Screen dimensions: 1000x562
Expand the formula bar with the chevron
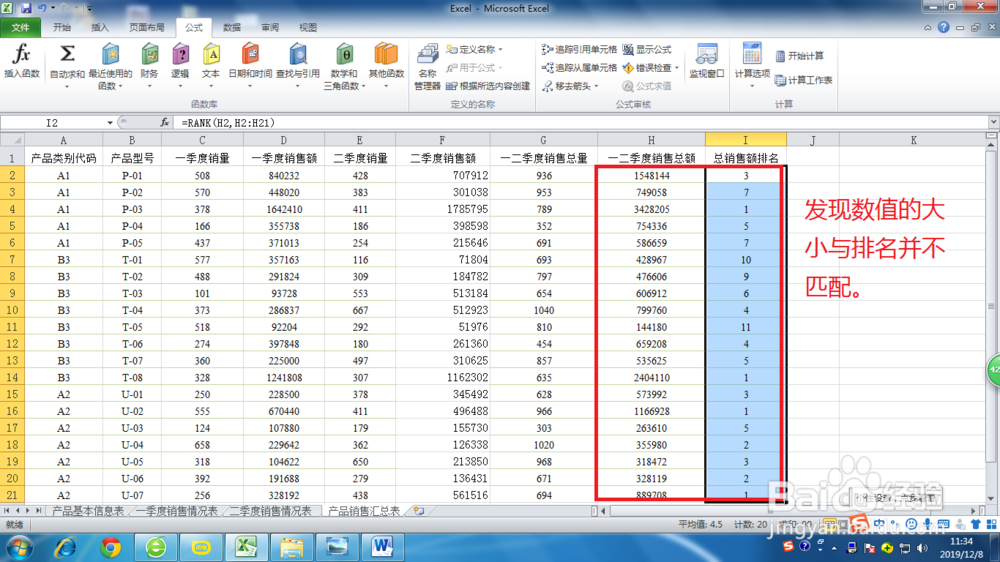(993, 122)
